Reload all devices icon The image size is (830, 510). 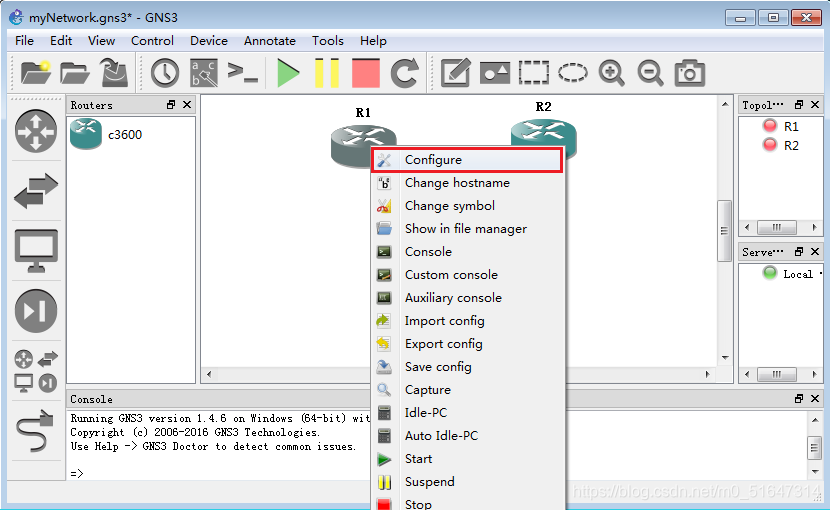[404, 73]
